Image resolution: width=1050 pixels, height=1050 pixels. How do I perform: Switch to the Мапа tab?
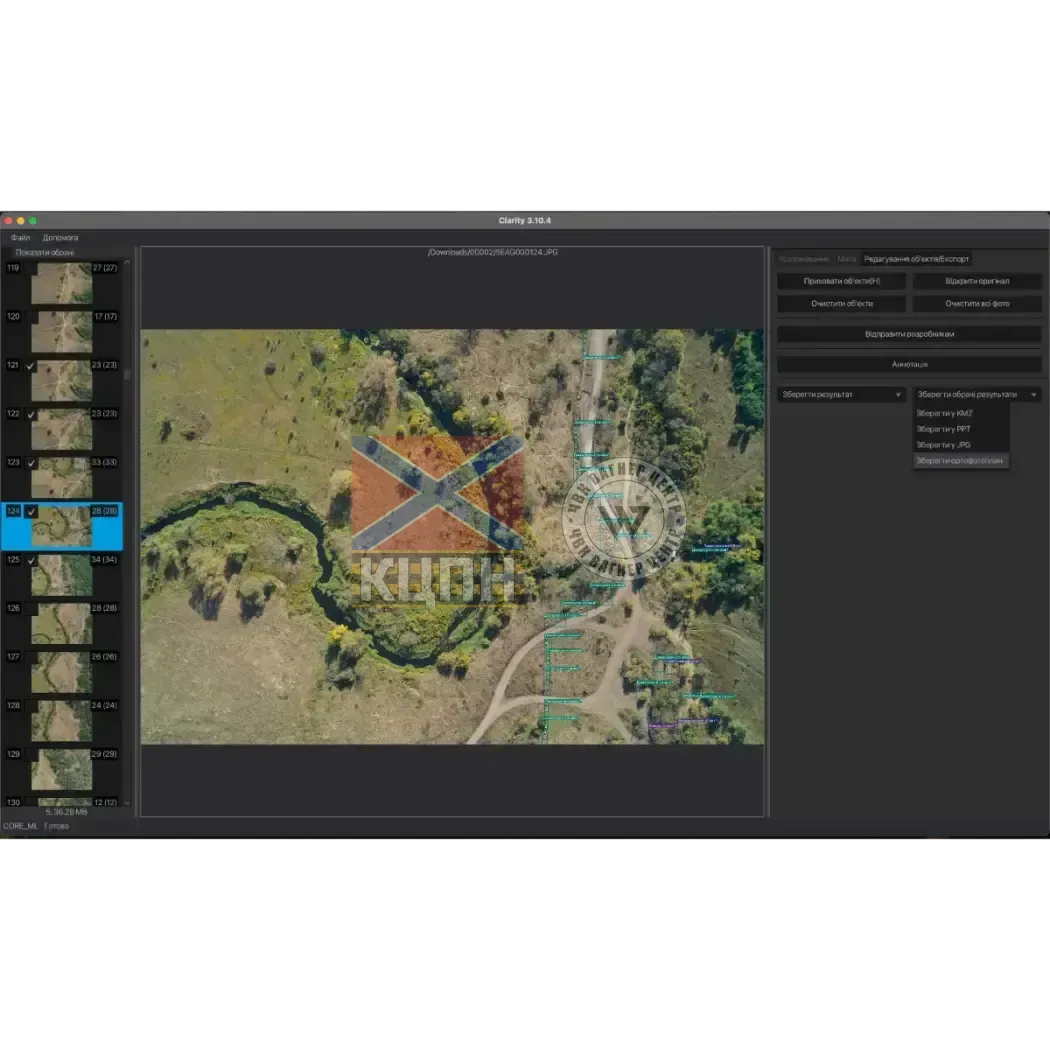pyautogui.click(x=846, y=259)
